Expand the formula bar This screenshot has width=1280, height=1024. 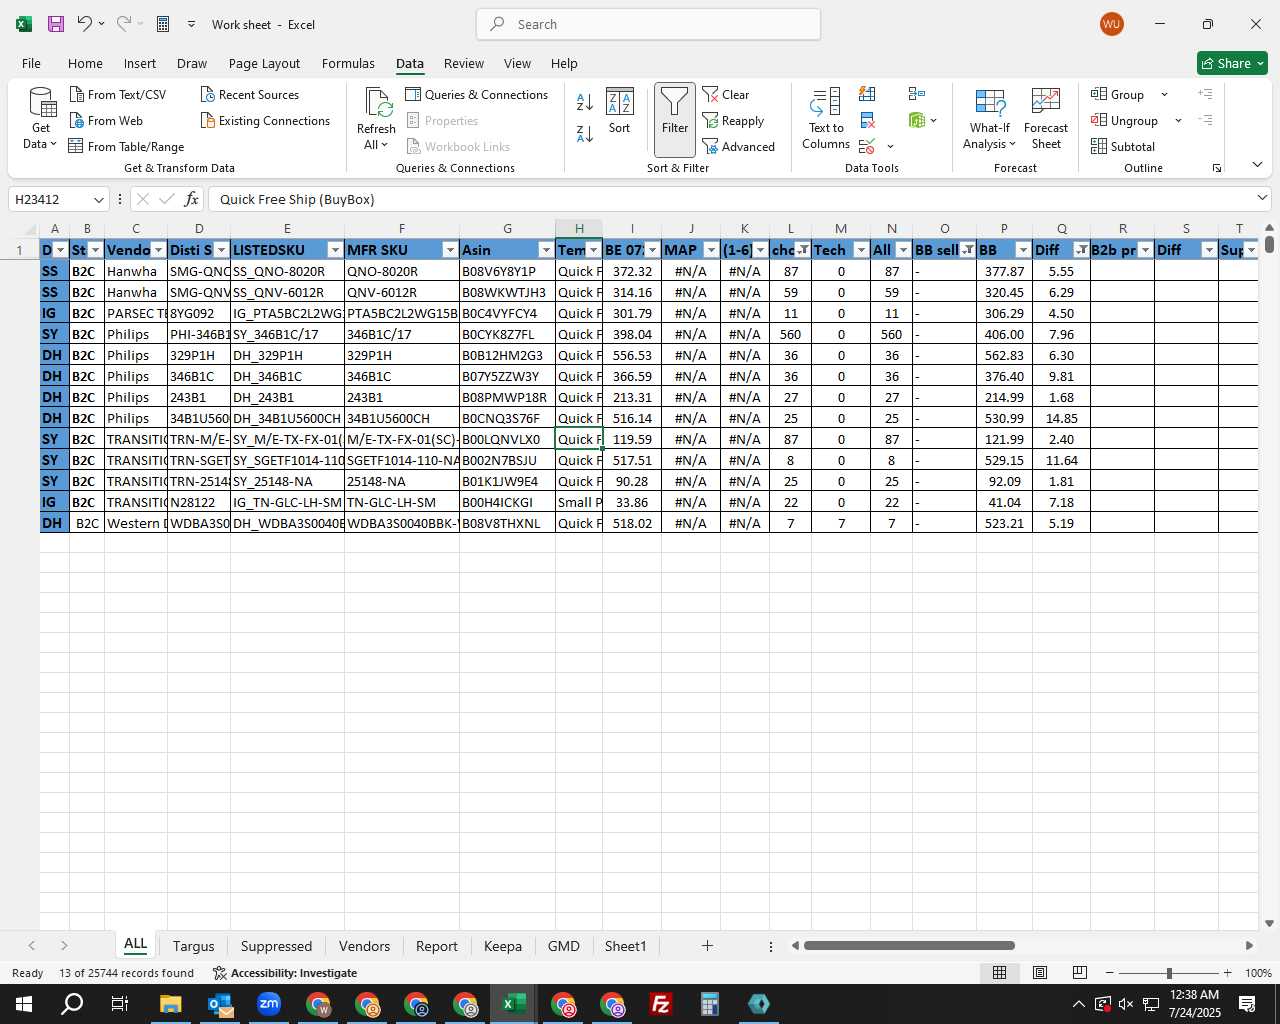(x=1262, y=198)
